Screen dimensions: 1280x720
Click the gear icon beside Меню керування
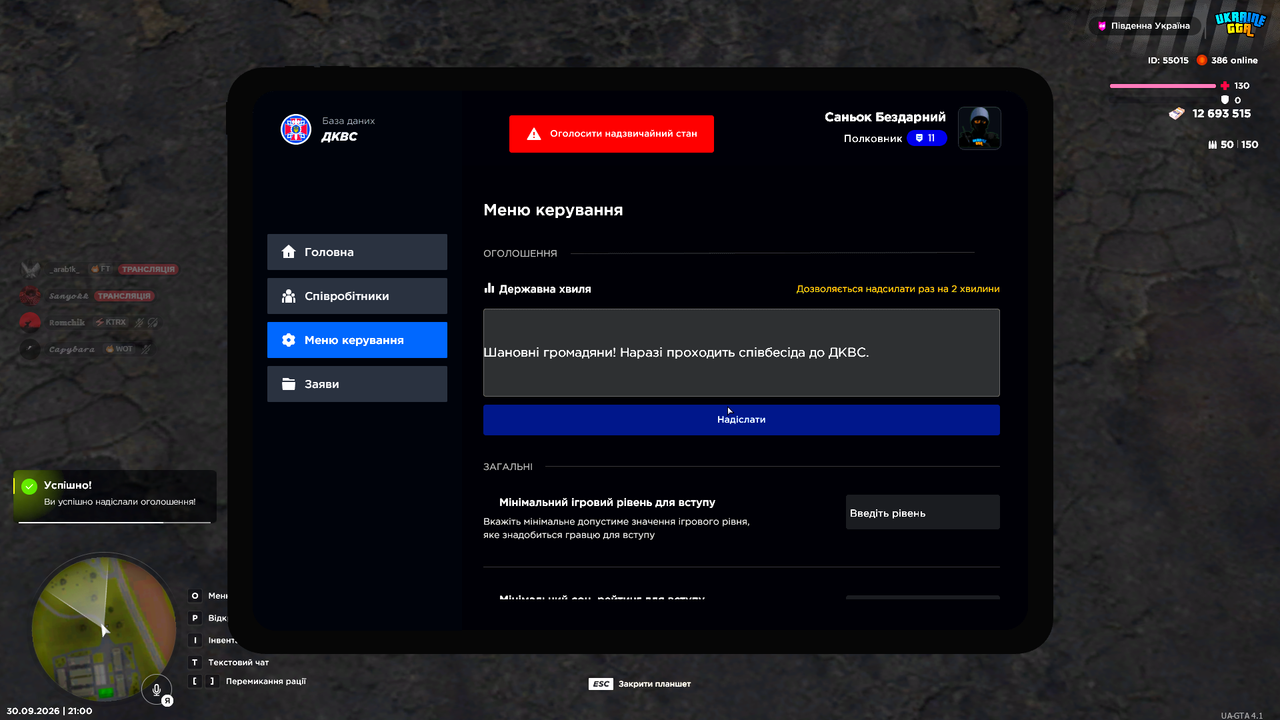[289, 340]
